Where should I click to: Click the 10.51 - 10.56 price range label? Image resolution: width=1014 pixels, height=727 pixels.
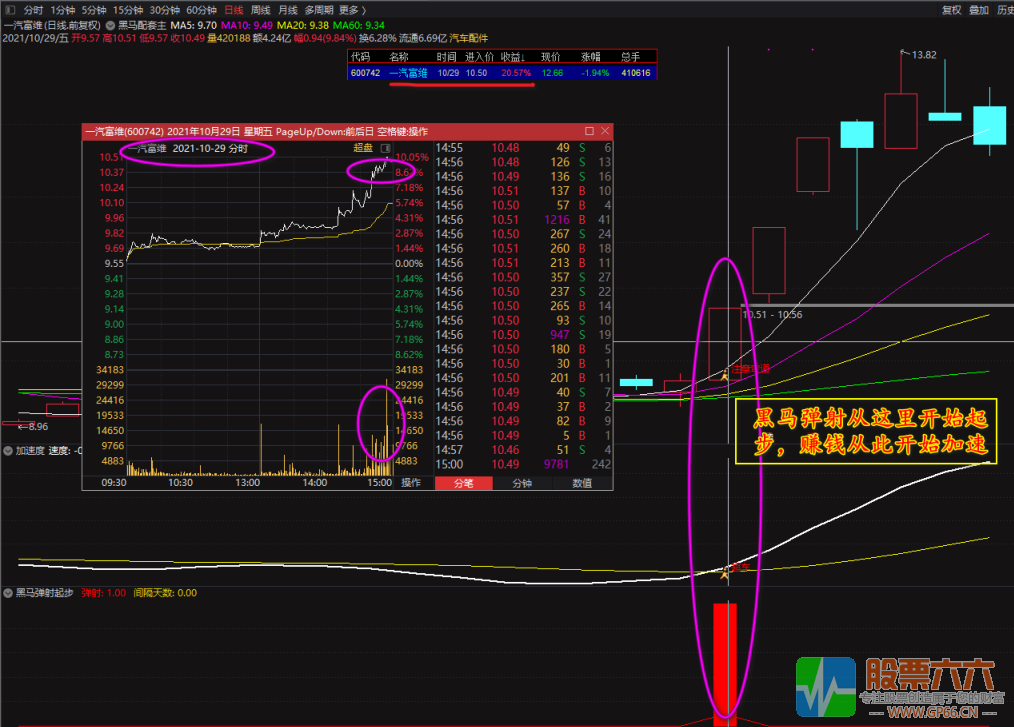point(772,315)
